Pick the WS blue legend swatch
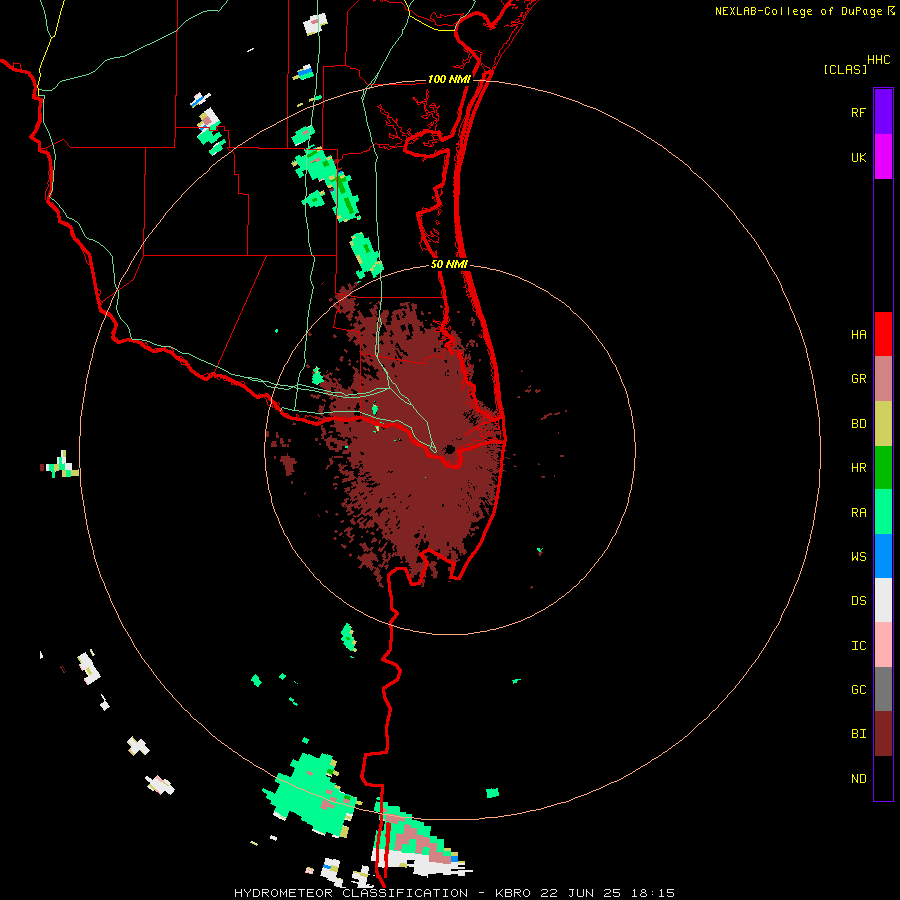The height and width of the screenshot is (900, 900). click(883, 556)
